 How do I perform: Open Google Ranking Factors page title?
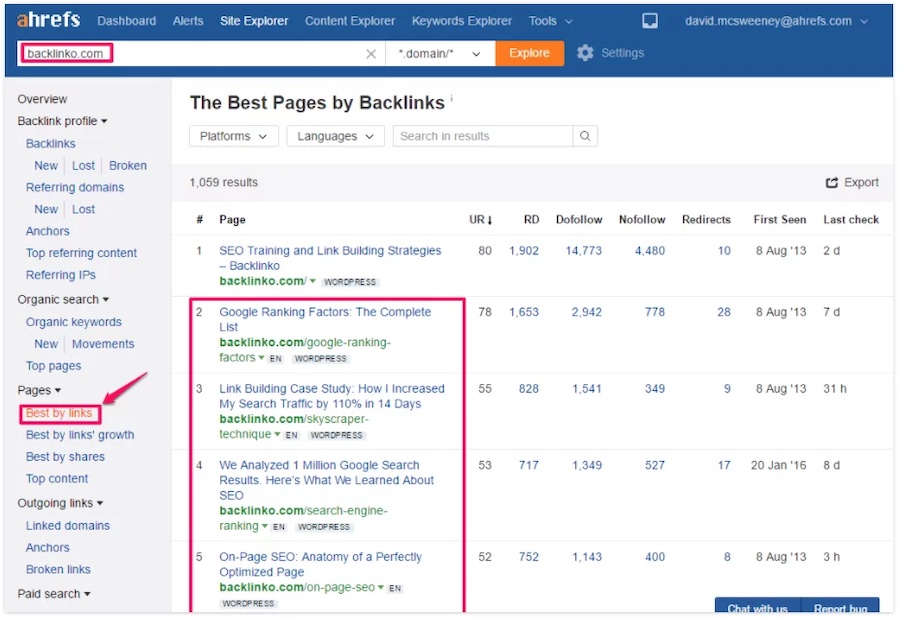click(x=325, y=319)
